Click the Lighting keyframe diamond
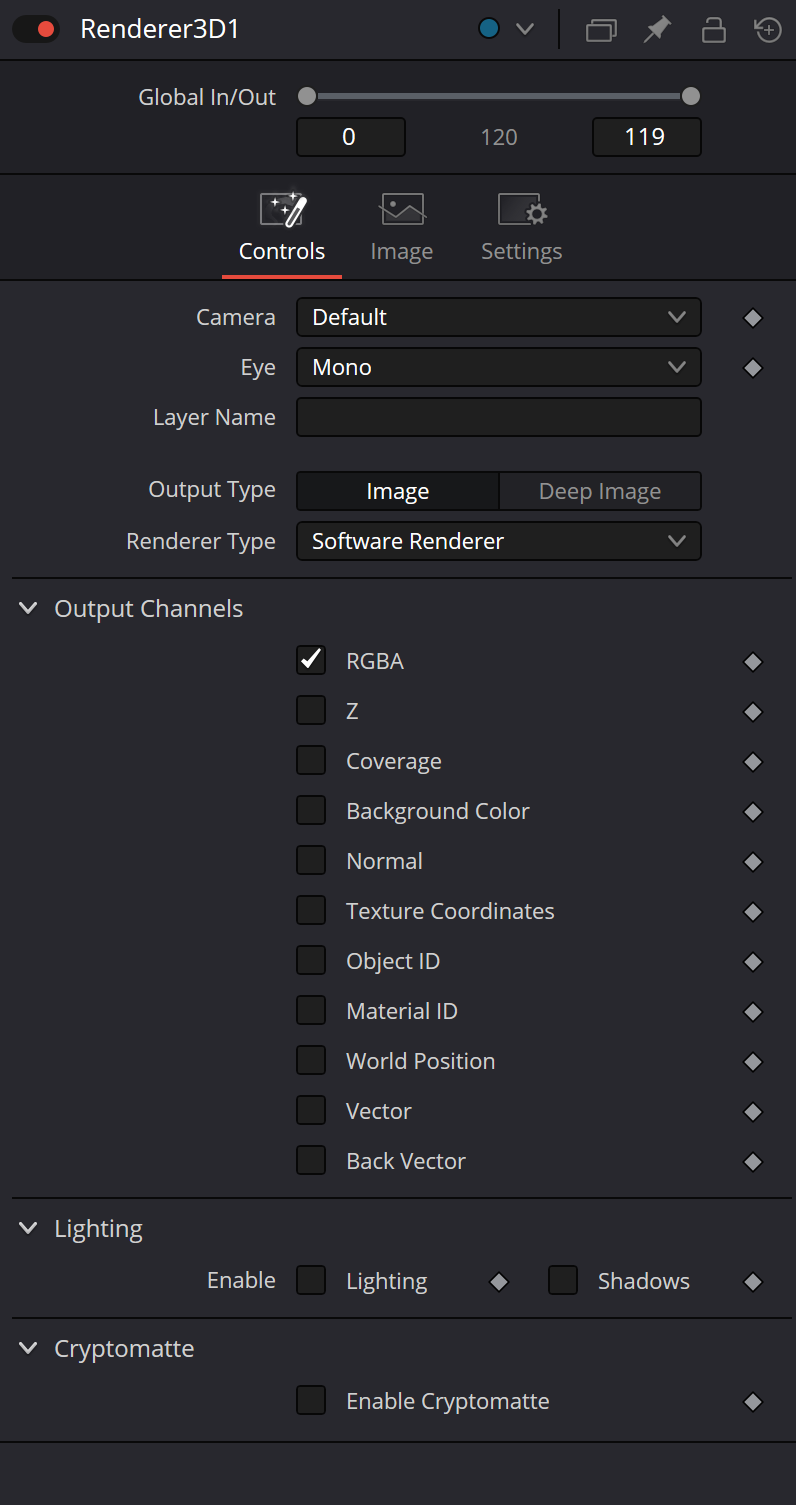 pos(499,1282)
